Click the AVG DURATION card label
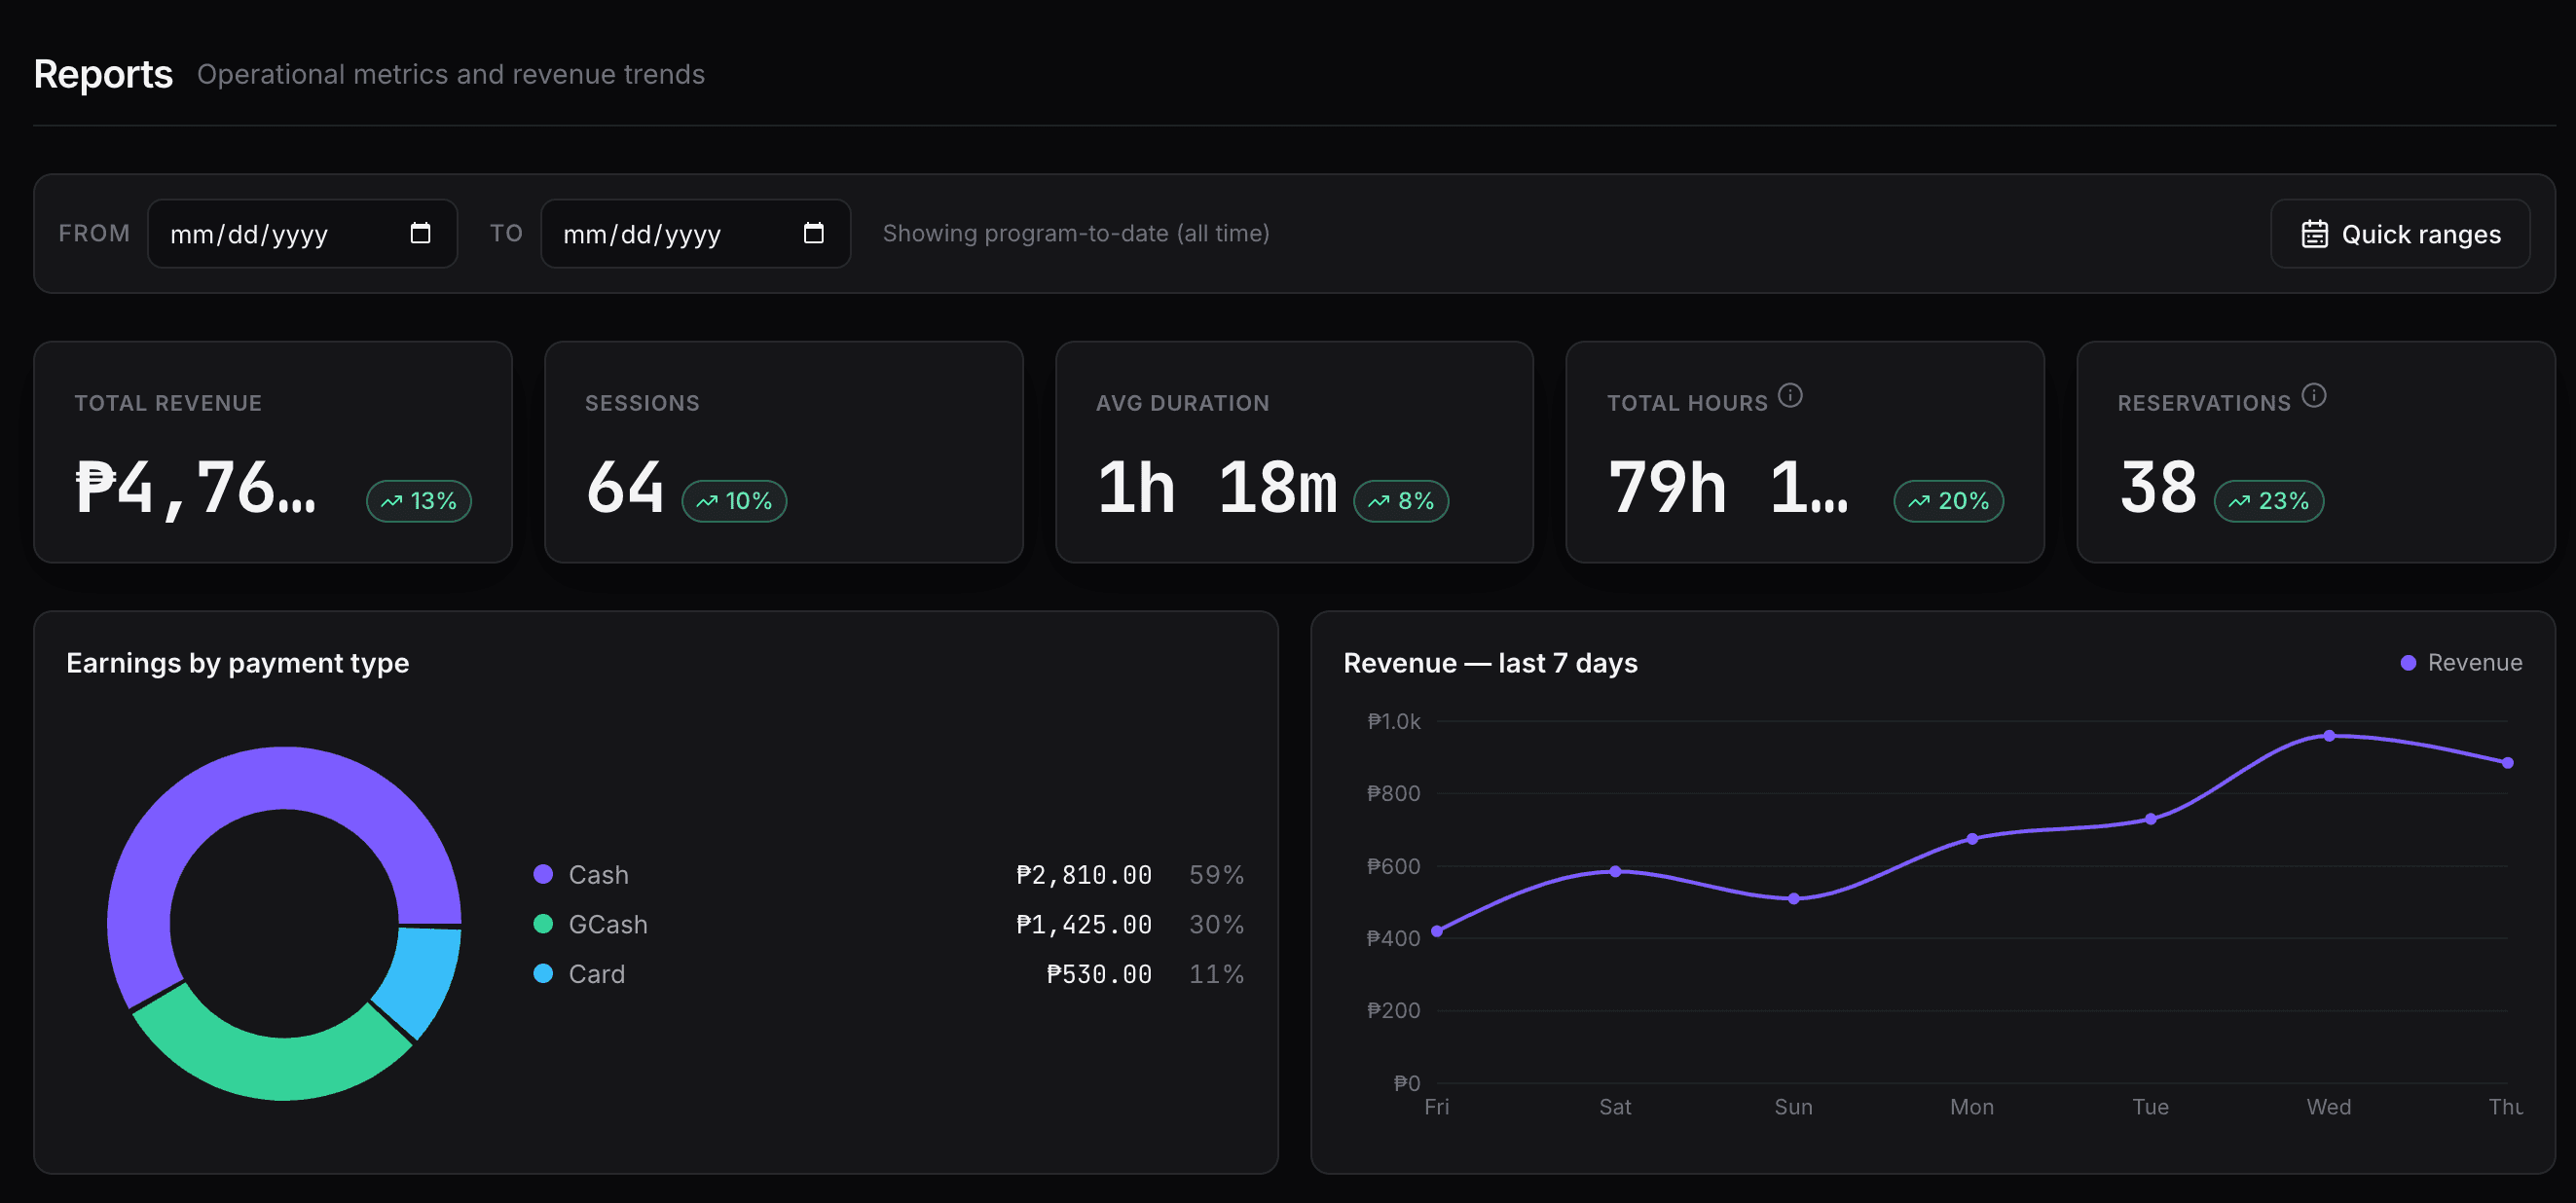 click(x=1182, y=403)
